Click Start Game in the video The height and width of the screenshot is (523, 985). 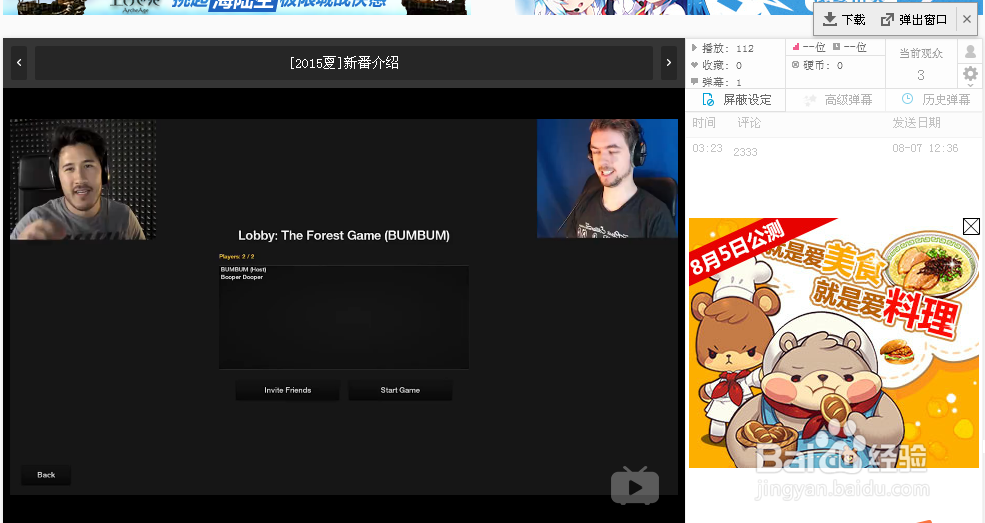(x=400, y=390)
